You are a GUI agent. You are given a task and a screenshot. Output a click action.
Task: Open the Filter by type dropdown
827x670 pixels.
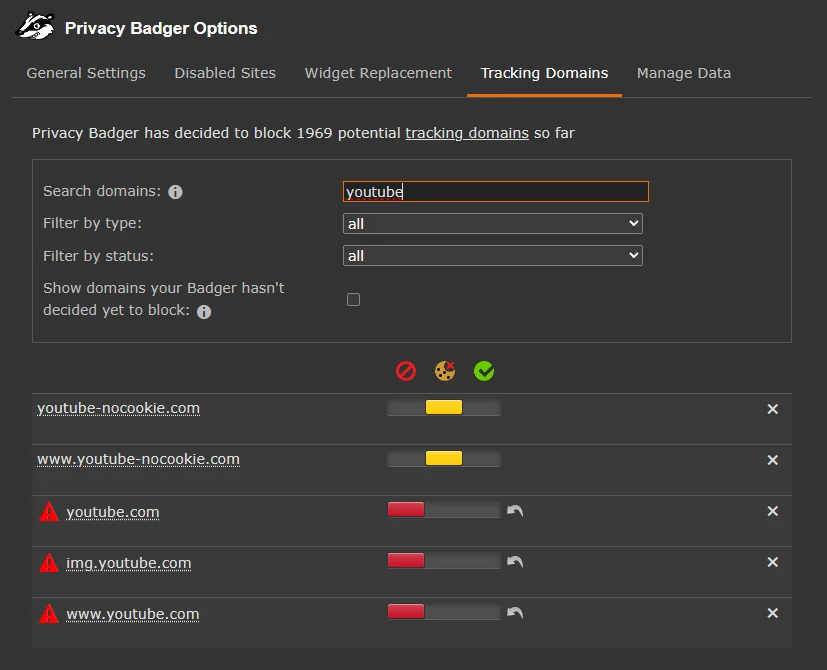[x=493, y=224]
